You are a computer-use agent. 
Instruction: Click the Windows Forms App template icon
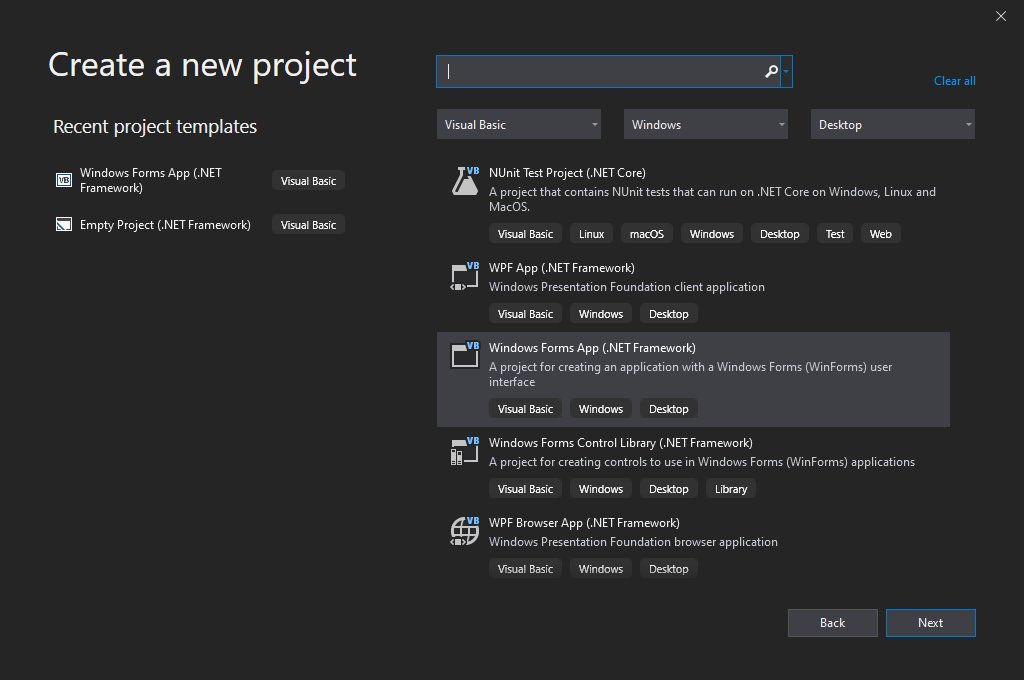pyautogui.click(x=464, y=356)
